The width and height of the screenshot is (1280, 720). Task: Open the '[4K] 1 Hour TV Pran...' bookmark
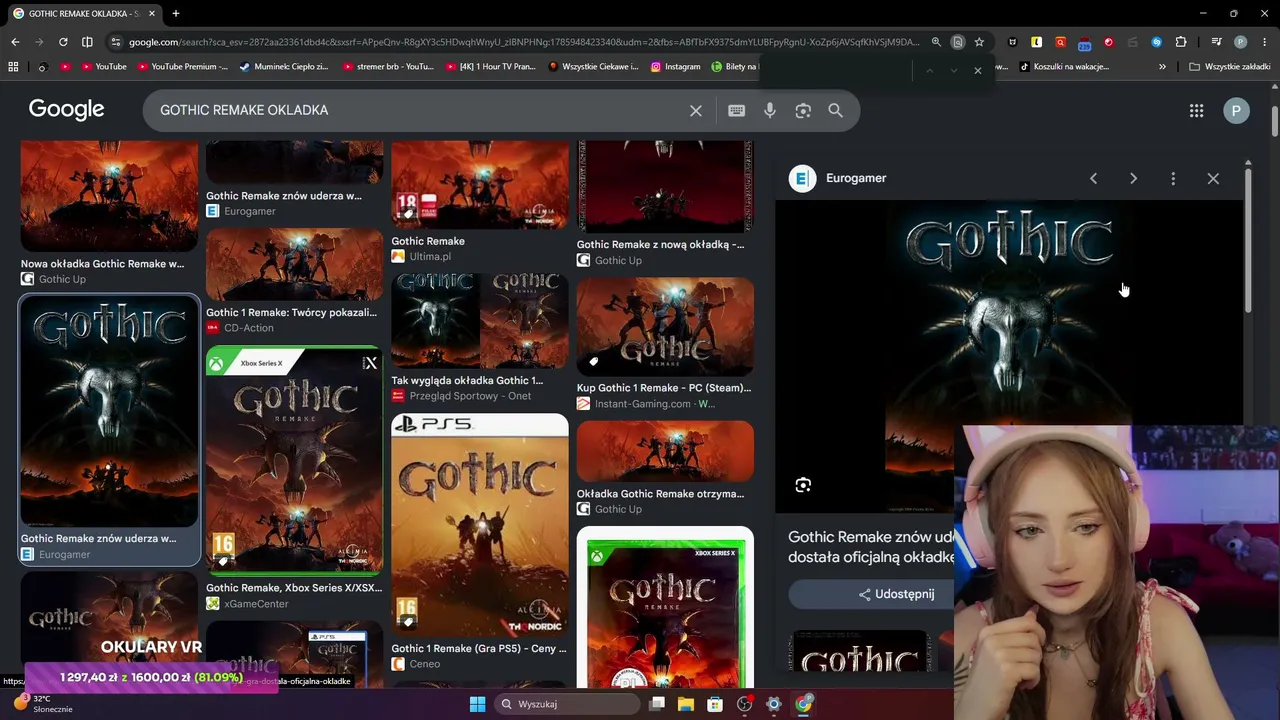click(x=490, y=67)
